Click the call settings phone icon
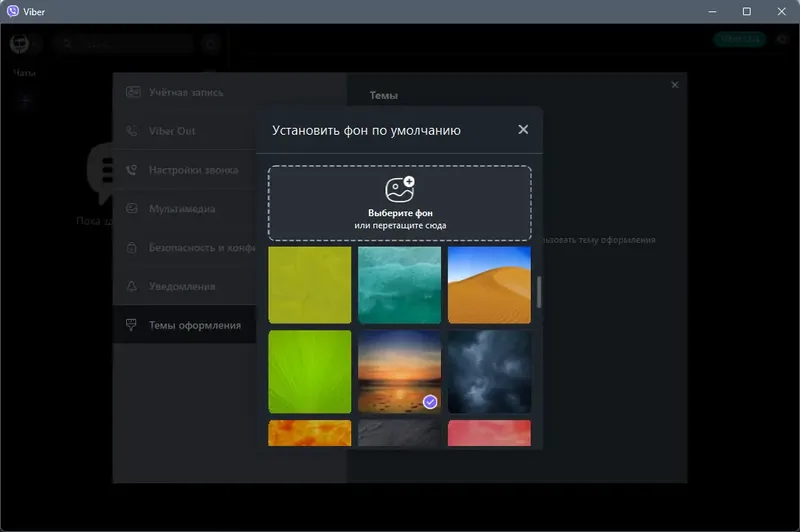800x532 pixels. coord(132,169)
